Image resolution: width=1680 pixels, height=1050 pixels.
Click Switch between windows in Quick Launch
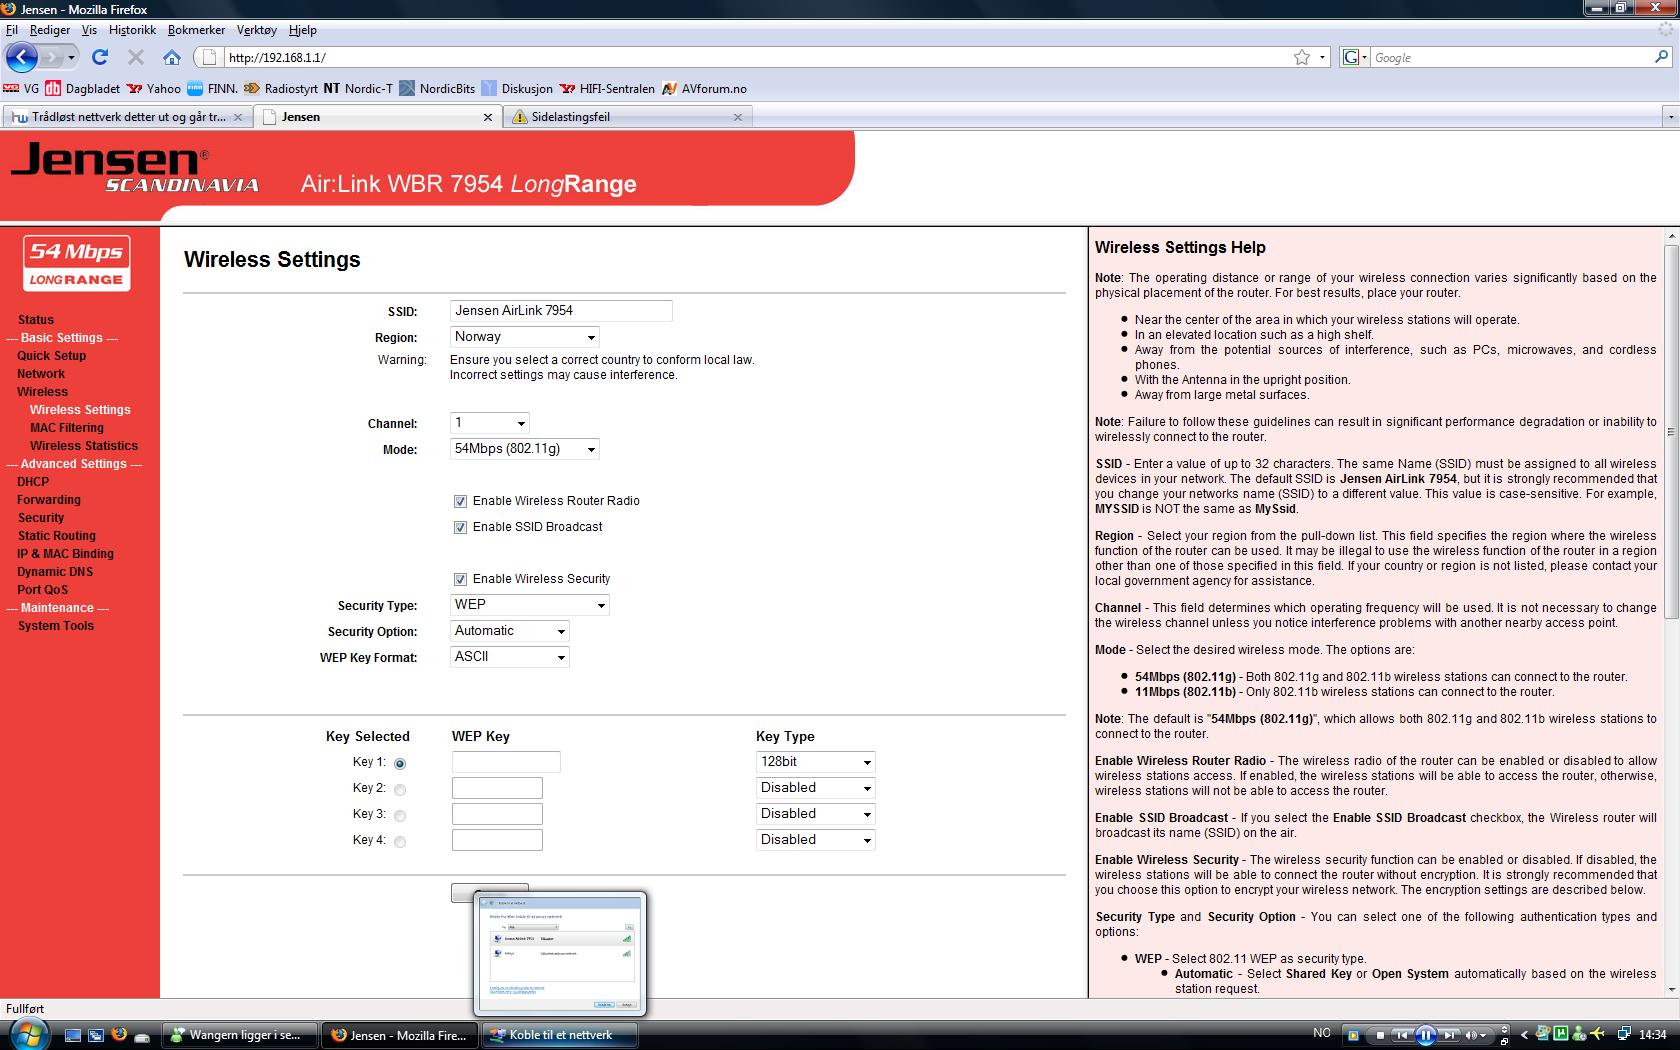(96, 1035)
